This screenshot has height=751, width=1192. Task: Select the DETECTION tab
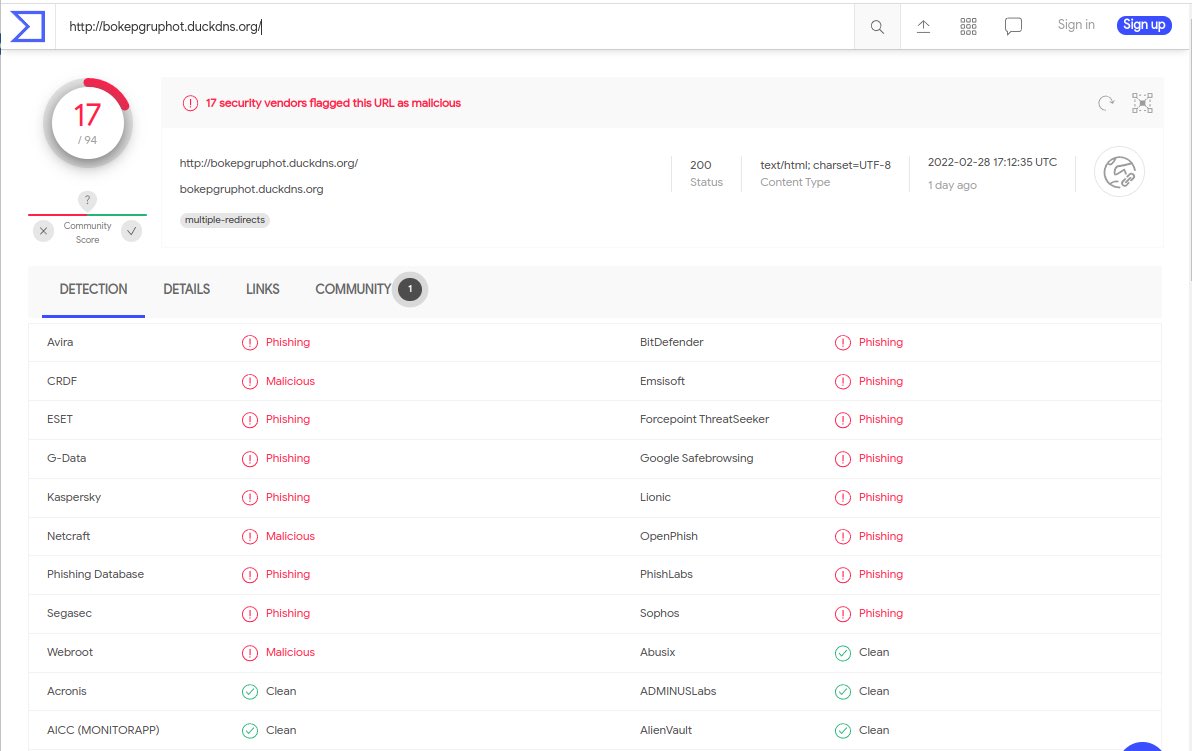(x=94, y=290)
